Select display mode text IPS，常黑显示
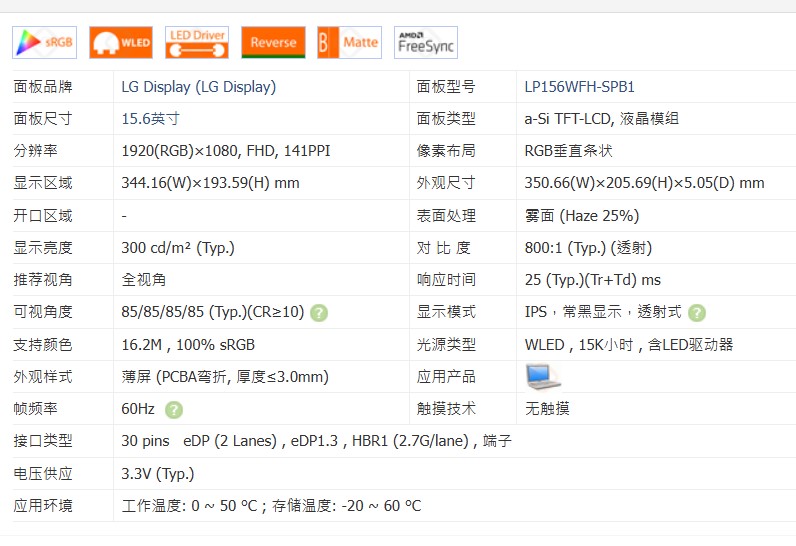The height and width of the screenshot is (546, 796). (x=573, y=312)
